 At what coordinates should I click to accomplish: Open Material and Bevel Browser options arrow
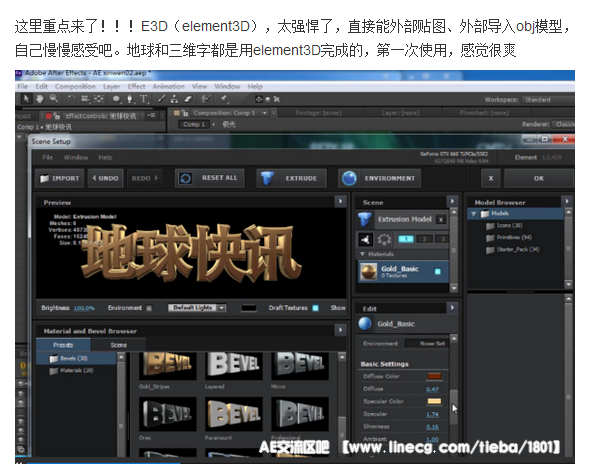tap(340, 330)
